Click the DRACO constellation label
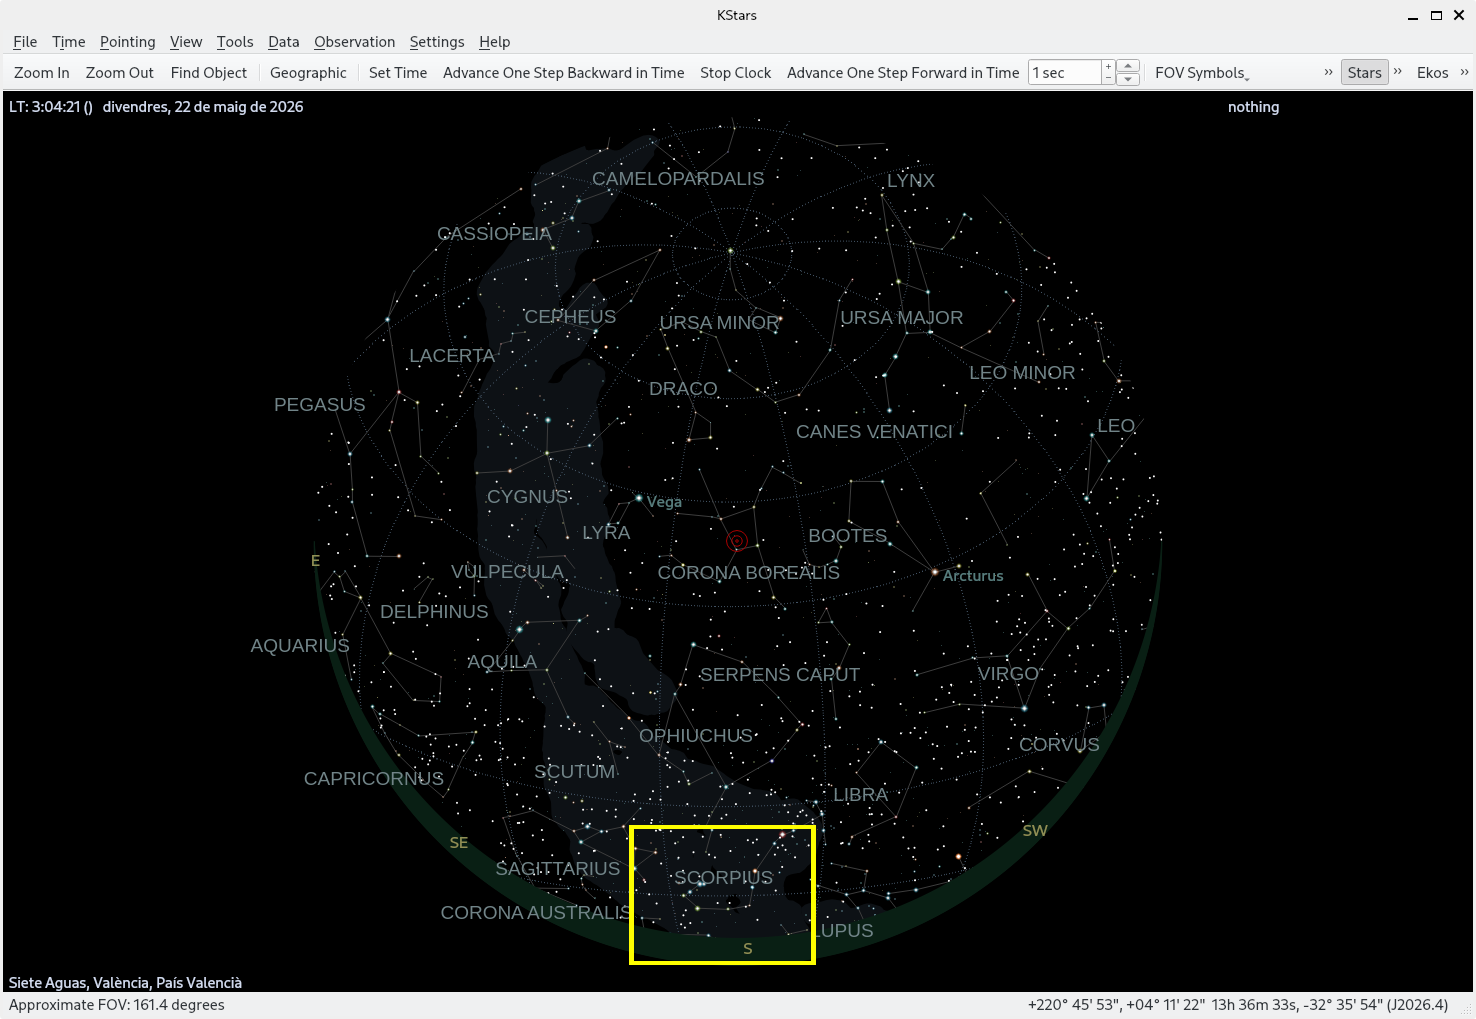 click(683, 389)
